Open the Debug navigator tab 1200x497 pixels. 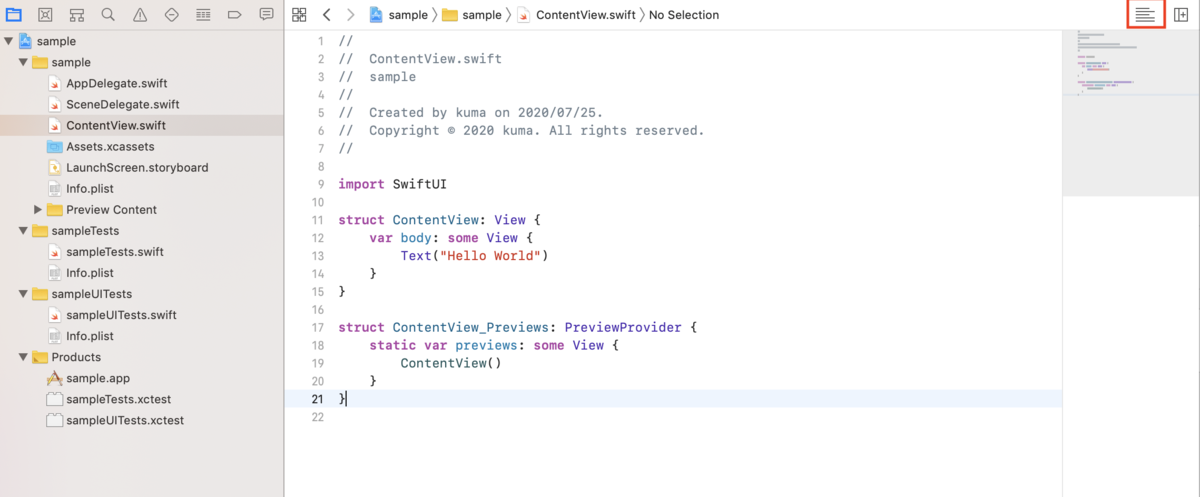click(203, 15)
